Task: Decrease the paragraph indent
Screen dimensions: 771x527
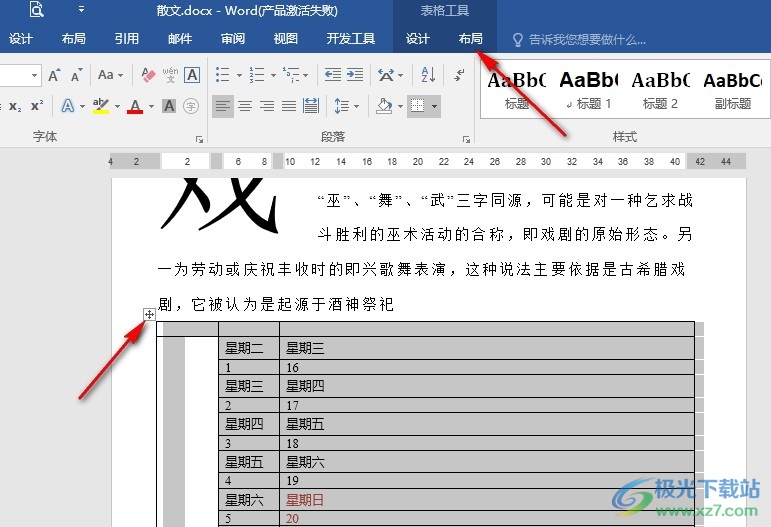Action: [333, 75]
